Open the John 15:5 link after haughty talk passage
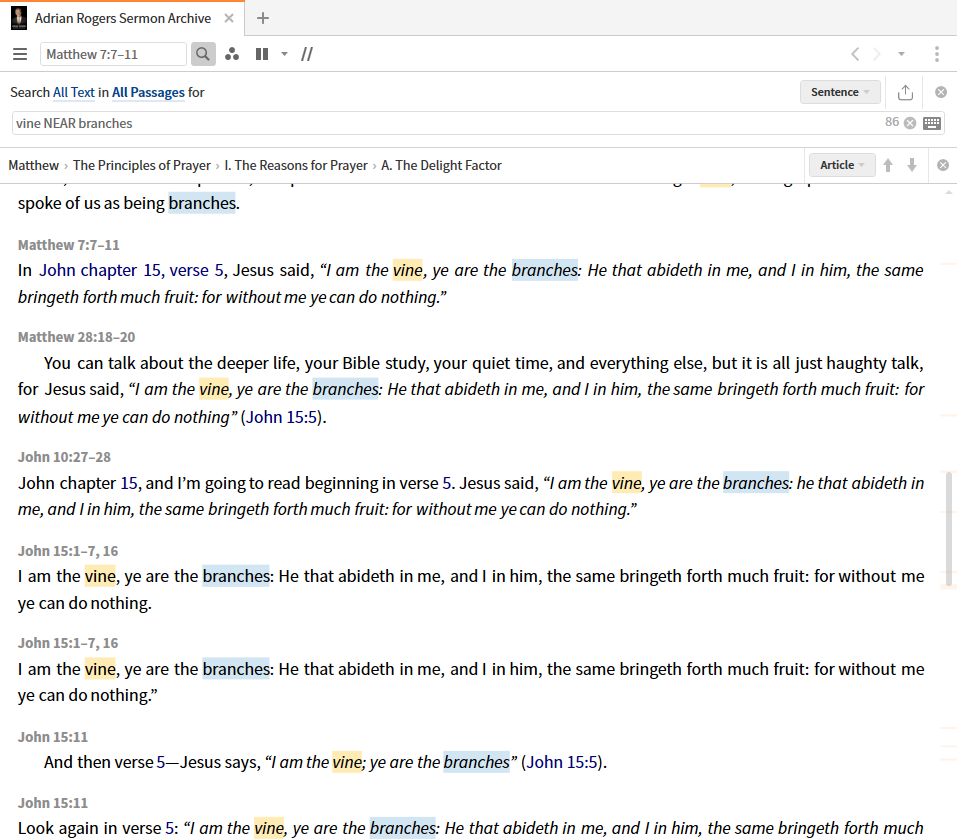 (282, 418)
